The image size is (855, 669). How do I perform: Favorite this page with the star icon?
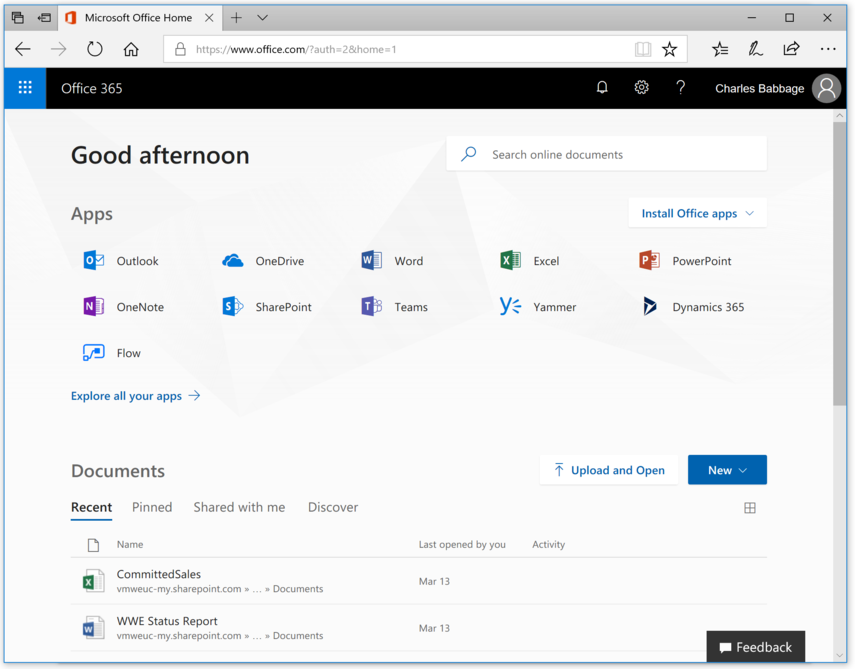pos(670,49)
